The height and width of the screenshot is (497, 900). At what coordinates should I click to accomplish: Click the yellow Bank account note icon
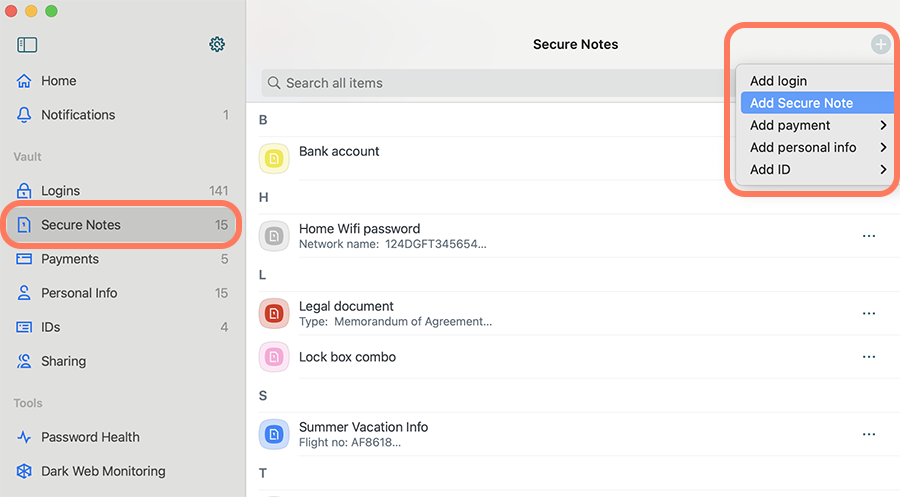[274, 158]
